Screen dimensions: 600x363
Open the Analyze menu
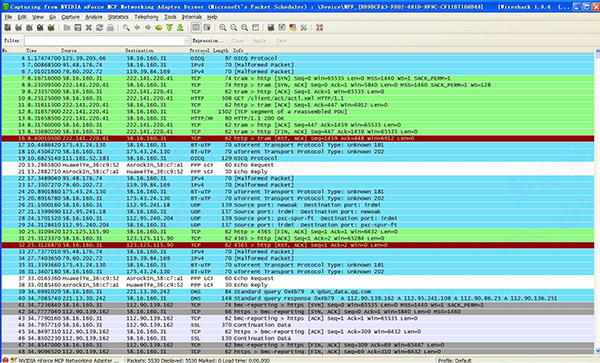click(94, 17)
